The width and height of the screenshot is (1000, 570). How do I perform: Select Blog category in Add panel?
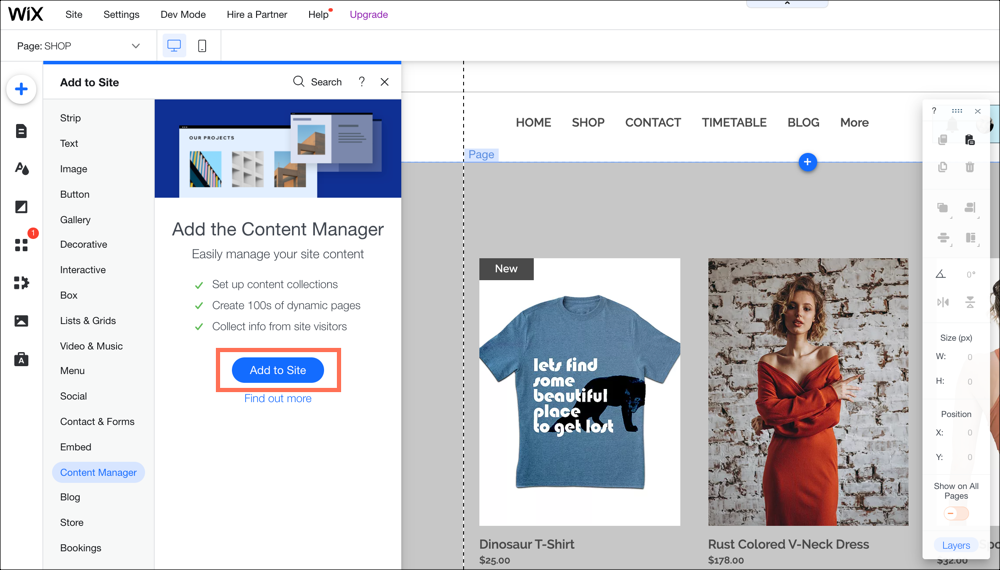pyautogui.click(x=70, y=497)
